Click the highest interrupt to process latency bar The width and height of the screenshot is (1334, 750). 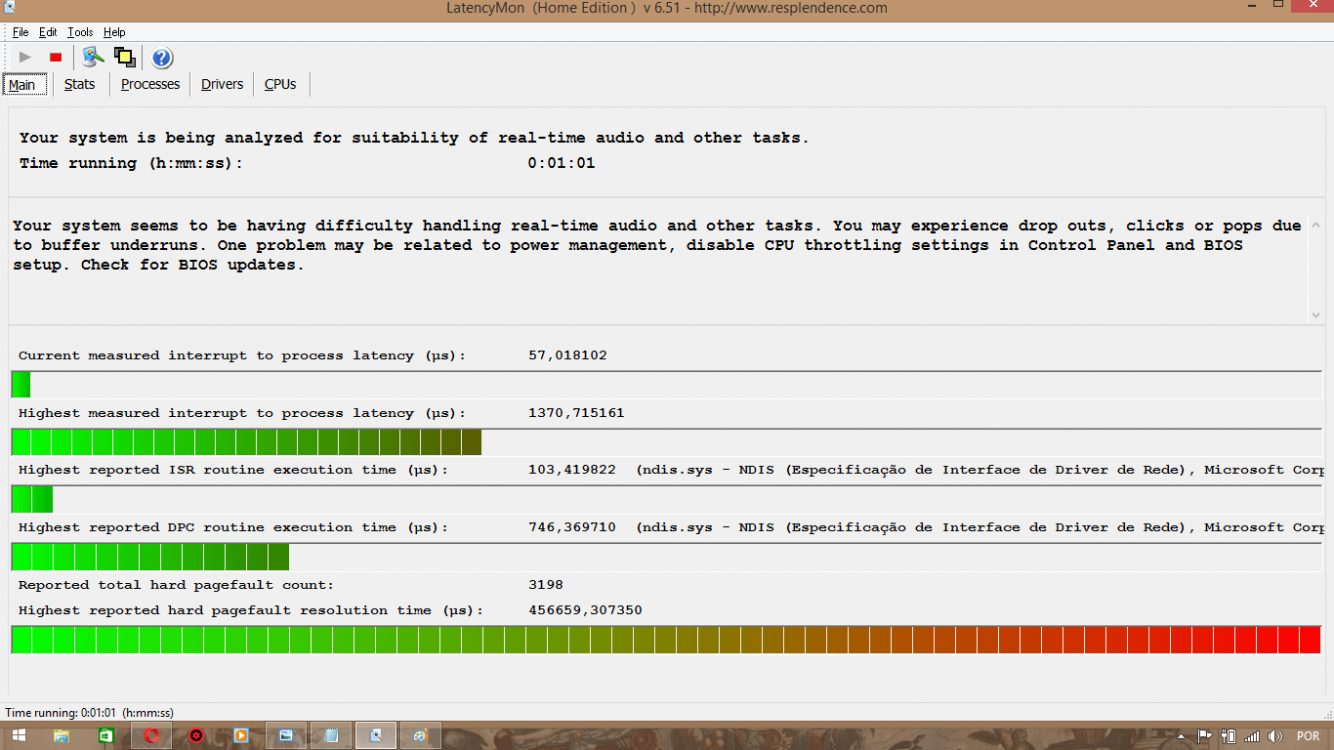(x=666, y=442)
